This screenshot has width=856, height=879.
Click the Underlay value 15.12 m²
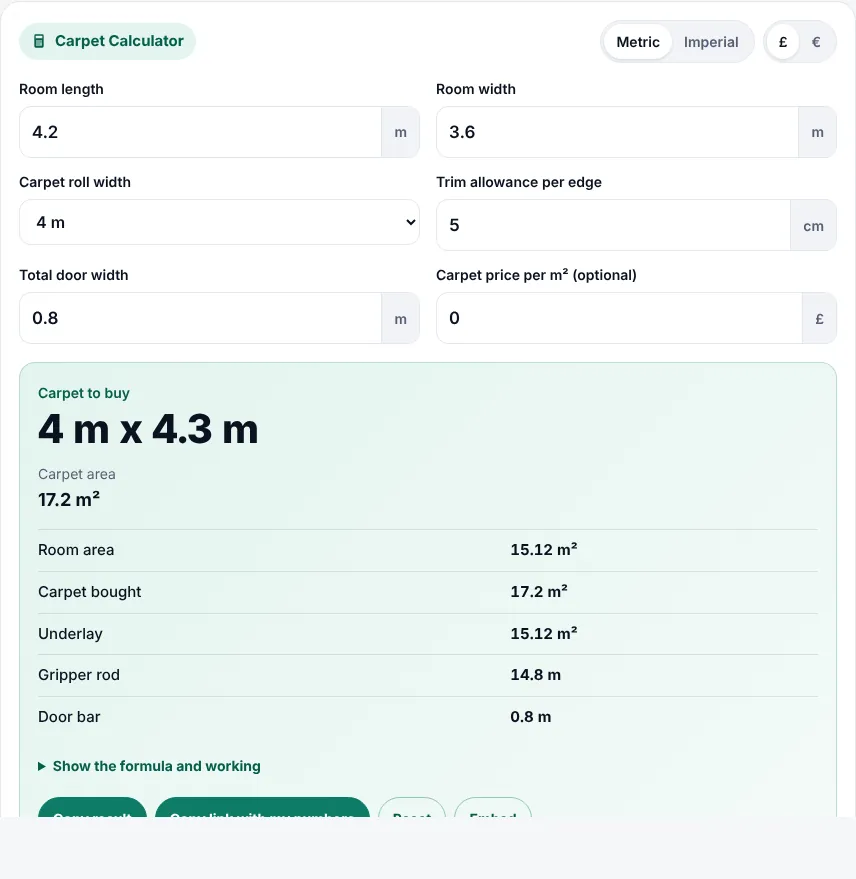(544, 633)
